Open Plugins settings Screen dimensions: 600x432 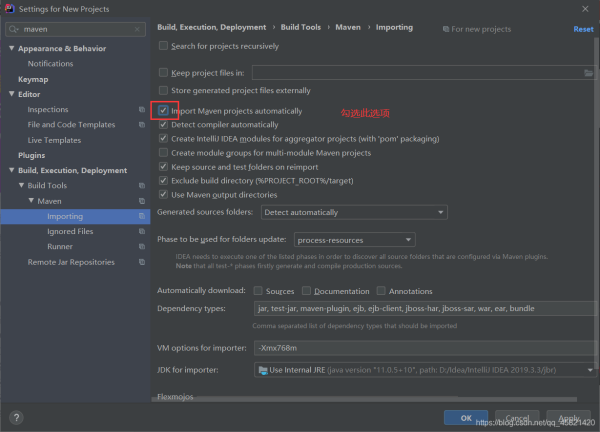tap(32, 155)
